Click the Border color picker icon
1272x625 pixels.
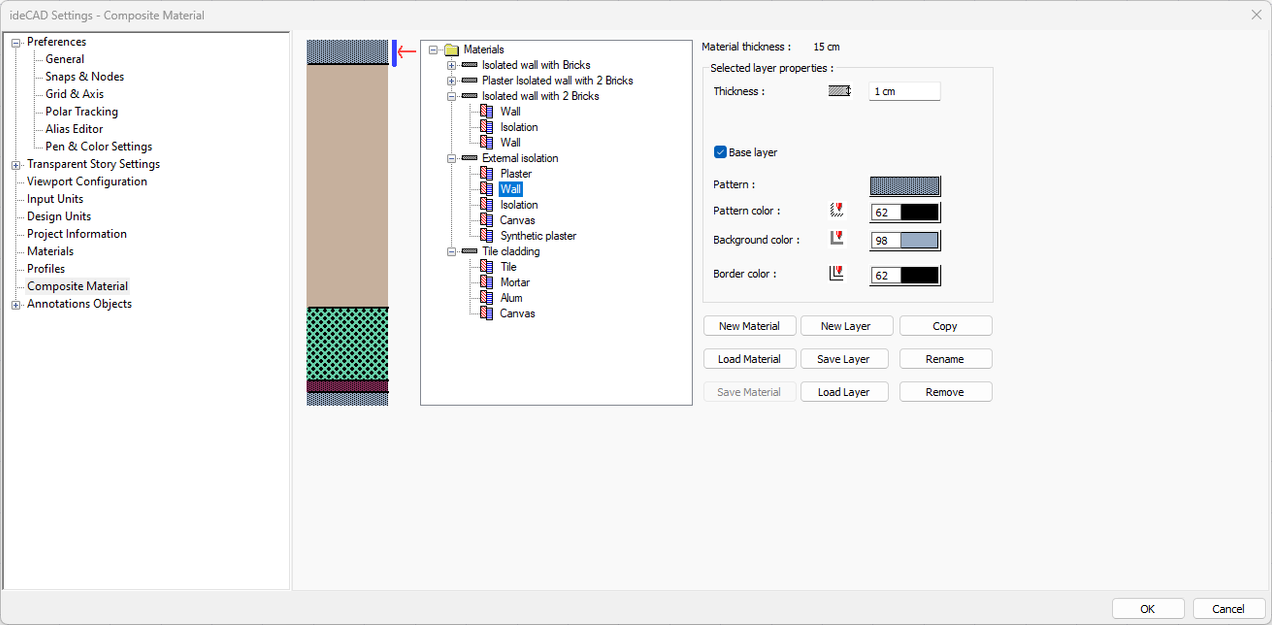(x=836, y=273)
